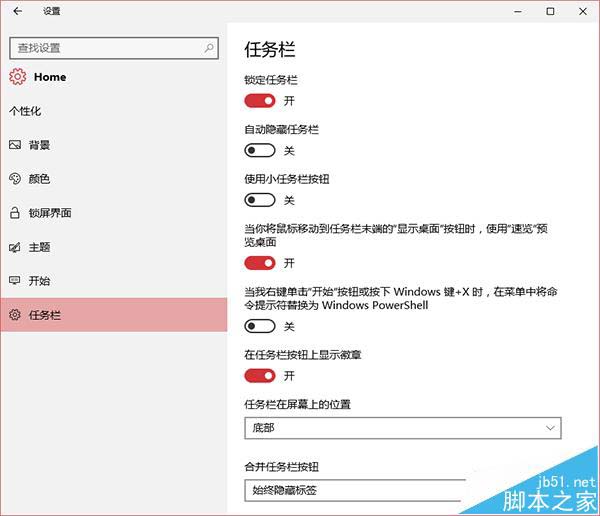
Task: Click the search magnifier icon
Action: tap(210, 47)
